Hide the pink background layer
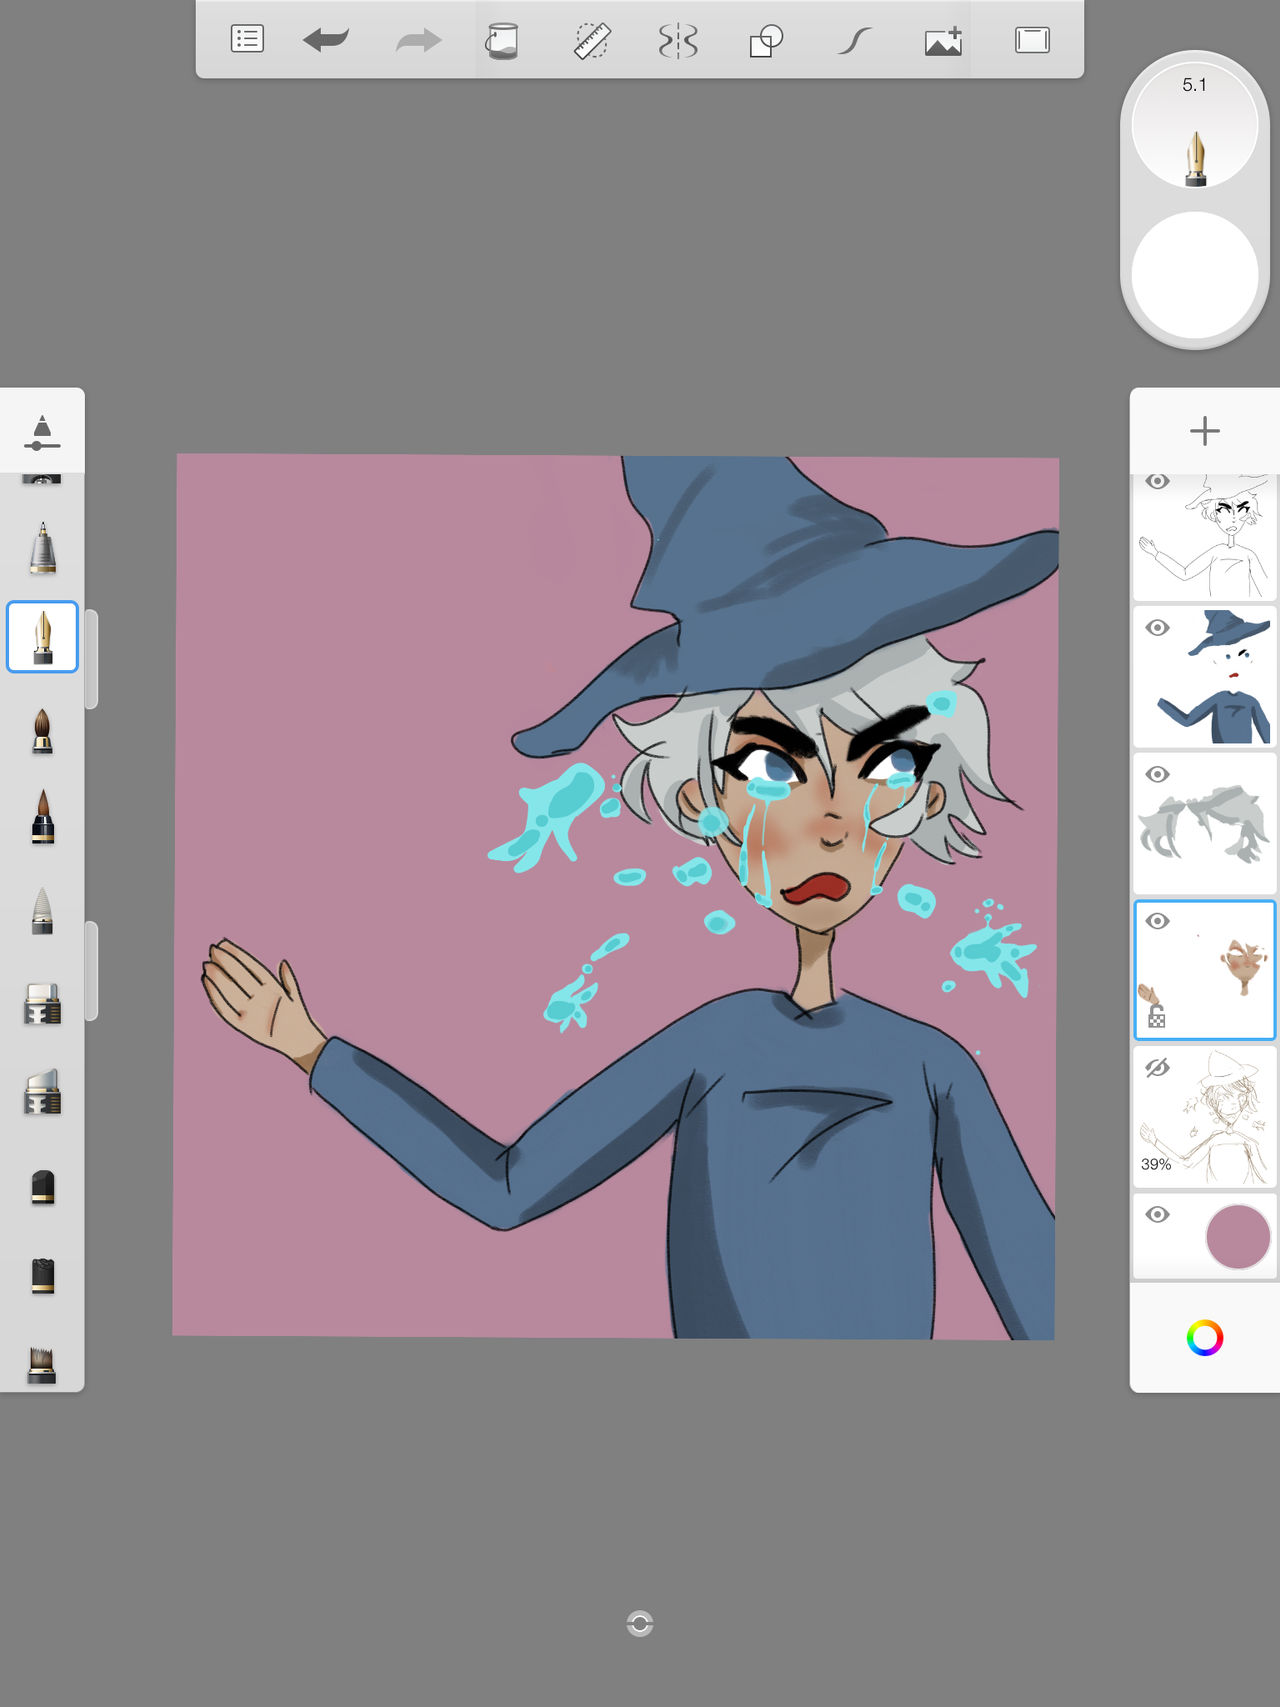The width and height of the screenshot is (1280, 1707). coord(1157,1215)
